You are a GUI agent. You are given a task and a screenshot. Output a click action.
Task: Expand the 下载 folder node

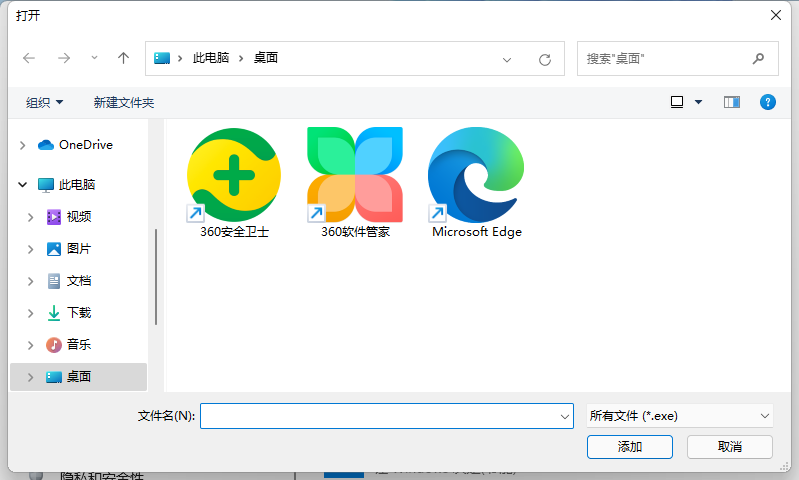coord(31,313)
